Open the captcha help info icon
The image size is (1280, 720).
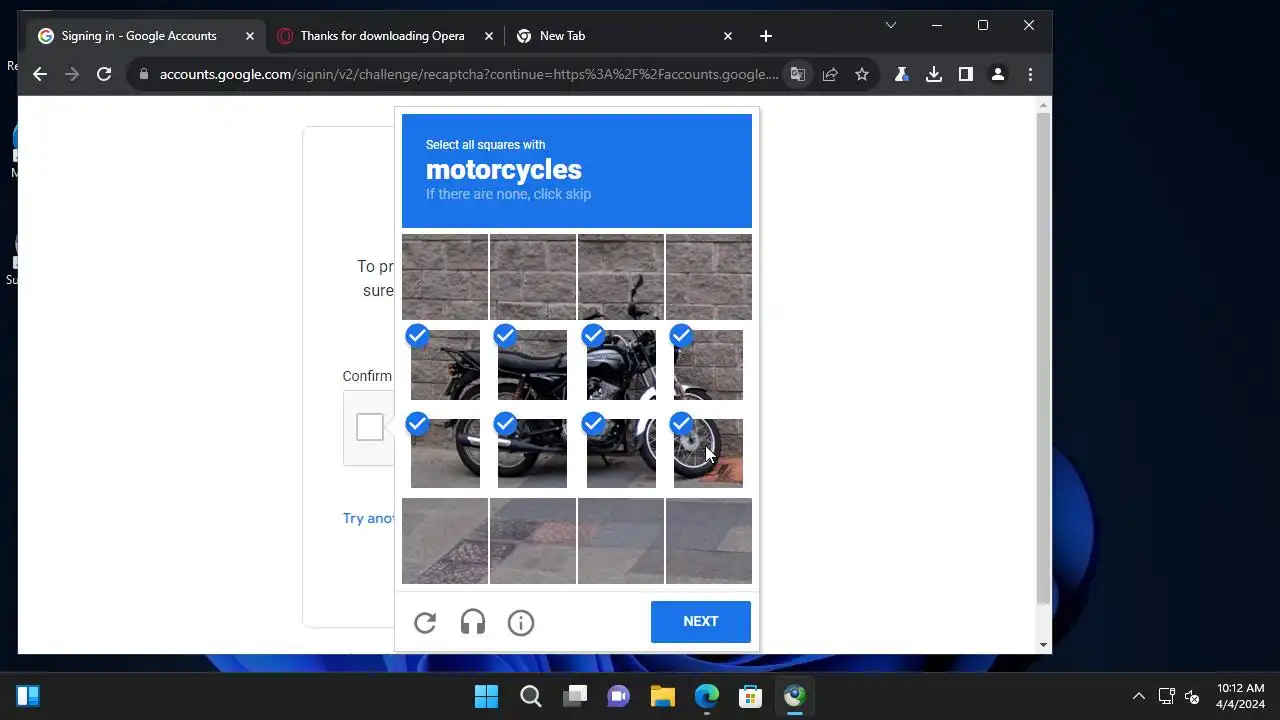pyautogui.click(x=521, y=623)
